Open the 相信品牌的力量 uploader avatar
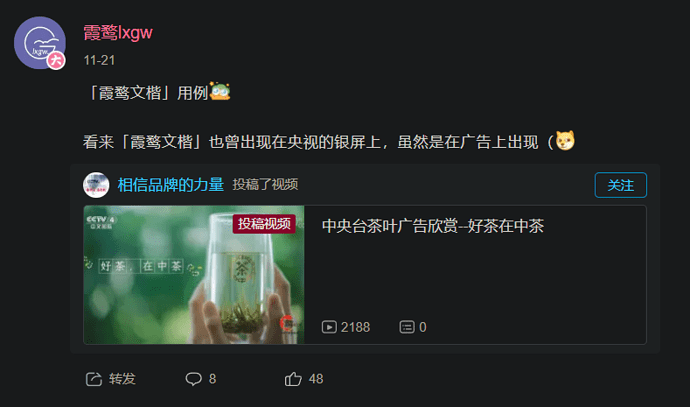The width and height of the screenshot is (690, 407). (96, 185)
